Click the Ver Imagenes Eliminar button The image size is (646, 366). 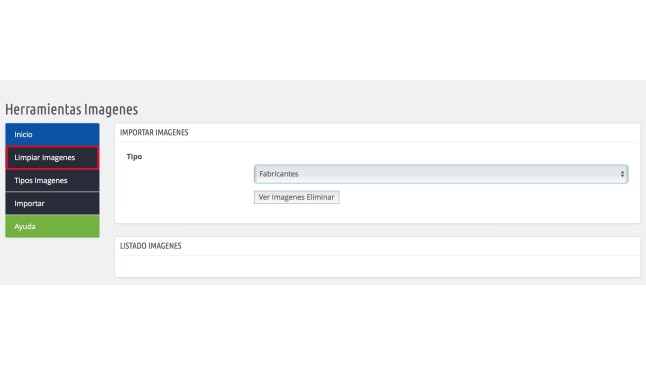[297, 197]
